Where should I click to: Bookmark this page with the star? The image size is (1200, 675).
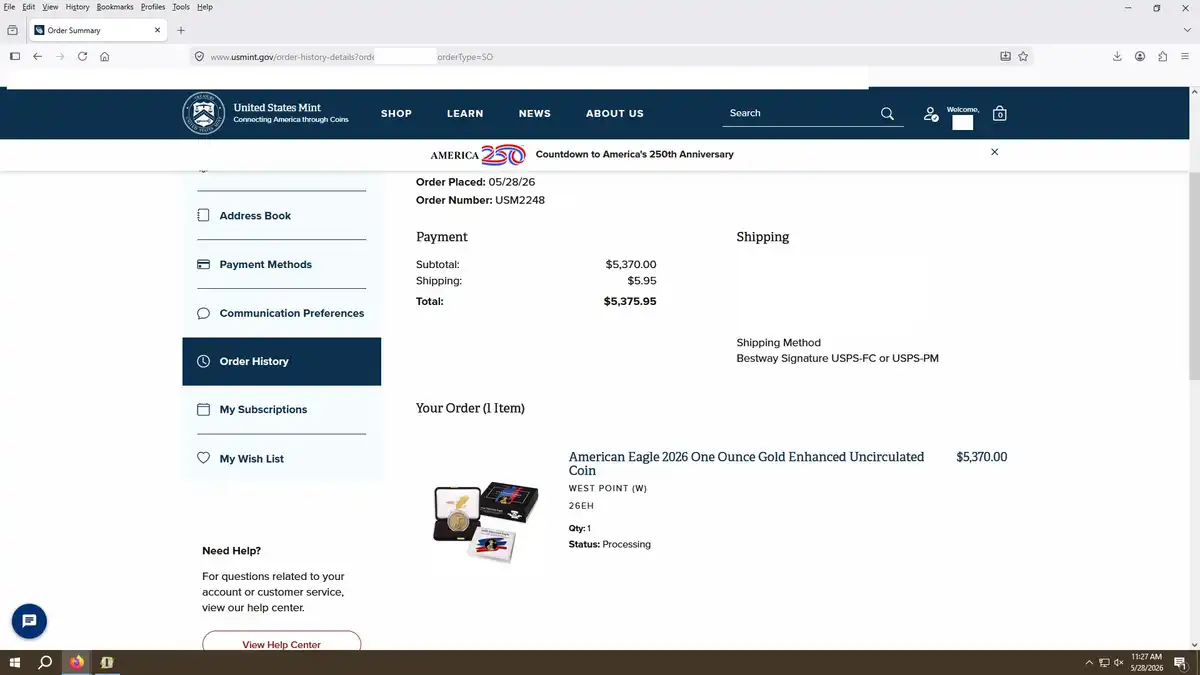(1023, 57)
